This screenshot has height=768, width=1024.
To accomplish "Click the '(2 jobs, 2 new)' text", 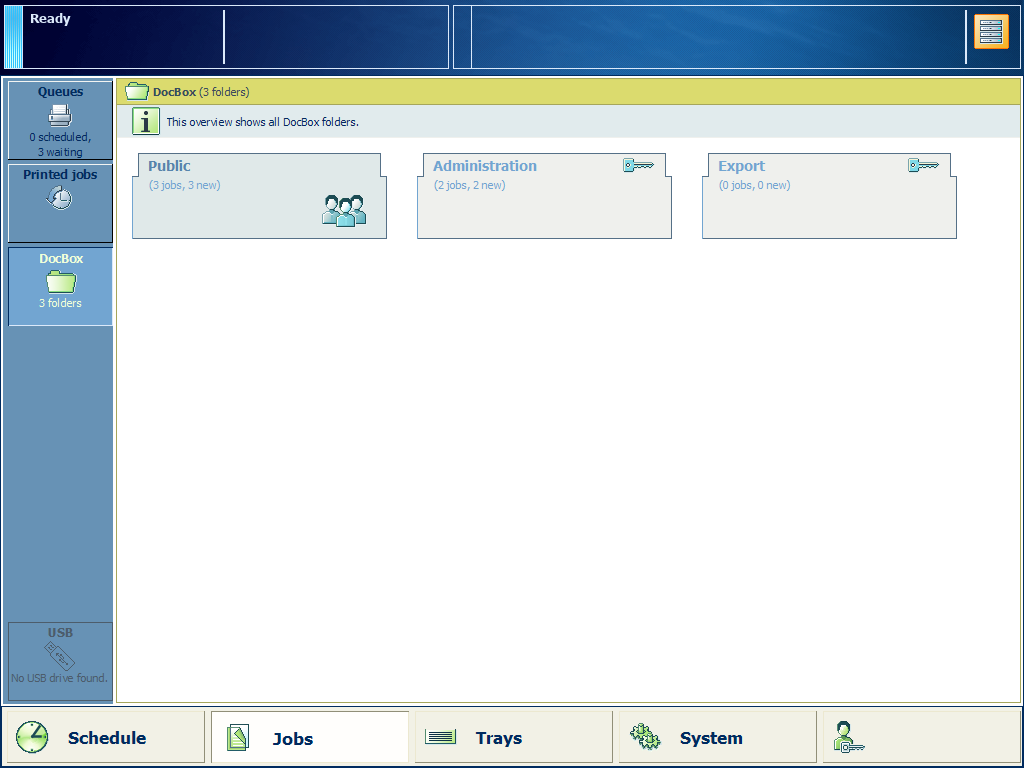I will [470, 185].
